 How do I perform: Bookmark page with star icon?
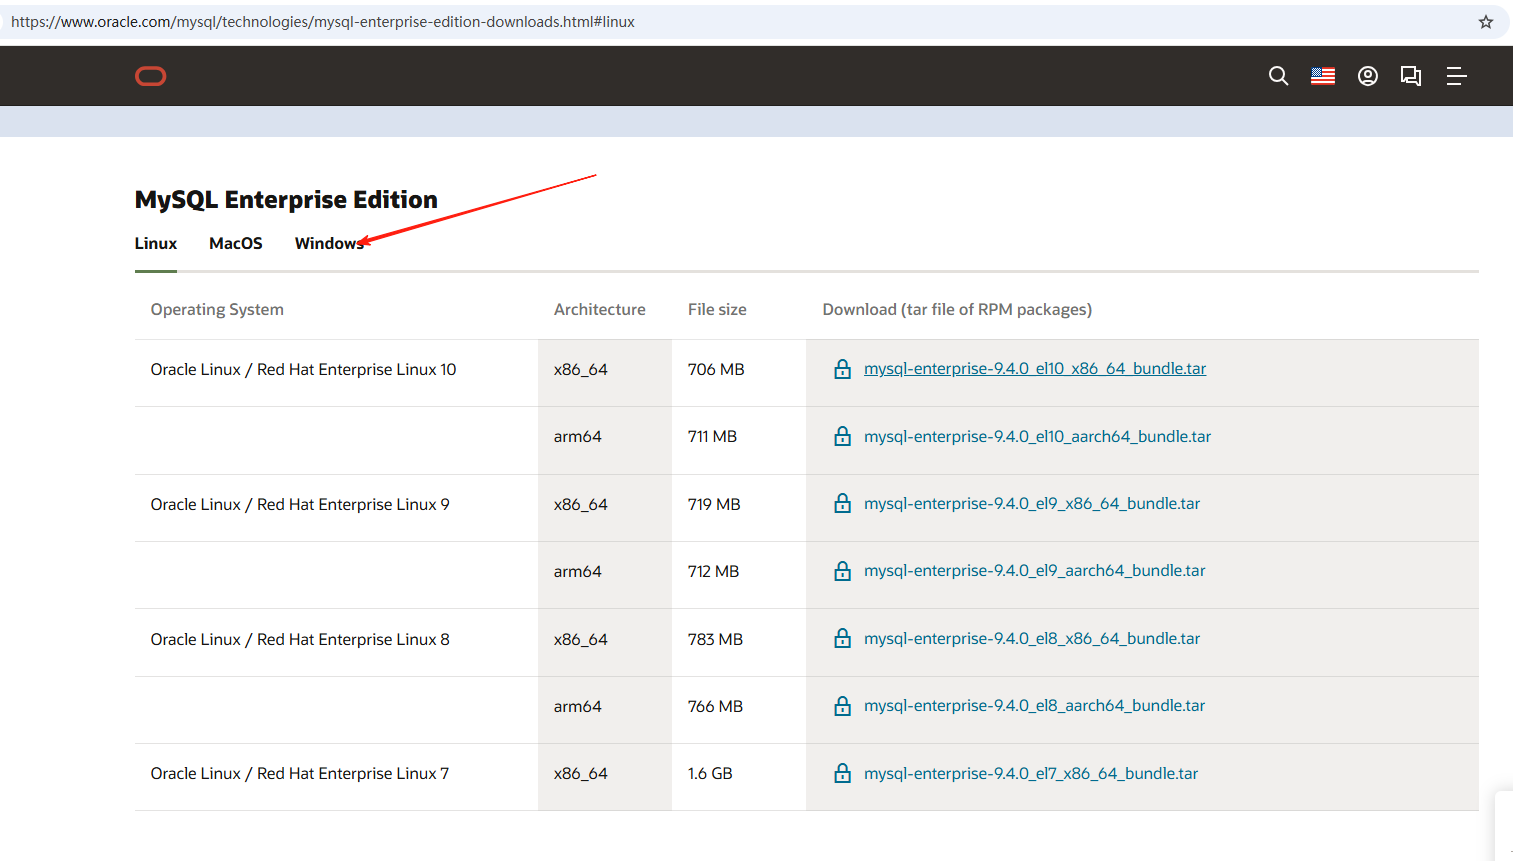click(1486, 22)
